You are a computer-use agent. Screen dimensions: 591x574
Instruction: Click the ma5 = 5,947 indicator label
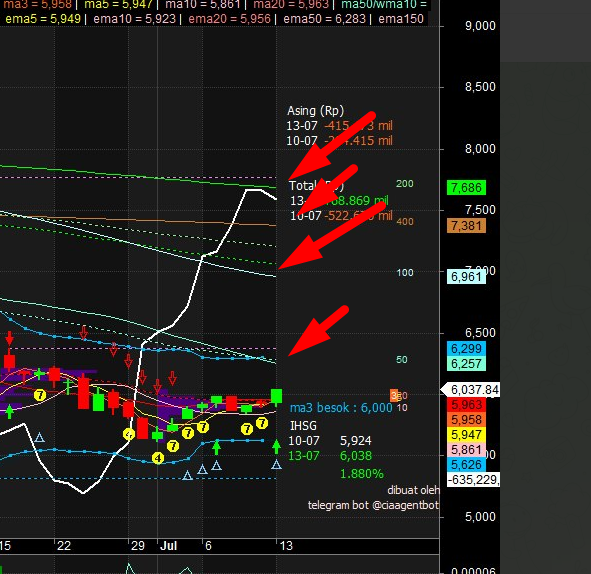coord(118,5)
